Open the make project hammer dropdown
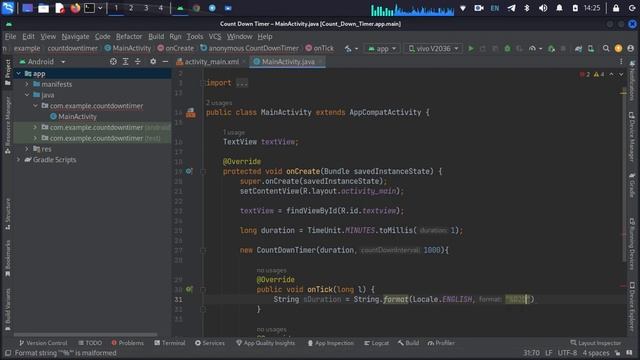640x360 pixels. point(351,49)
